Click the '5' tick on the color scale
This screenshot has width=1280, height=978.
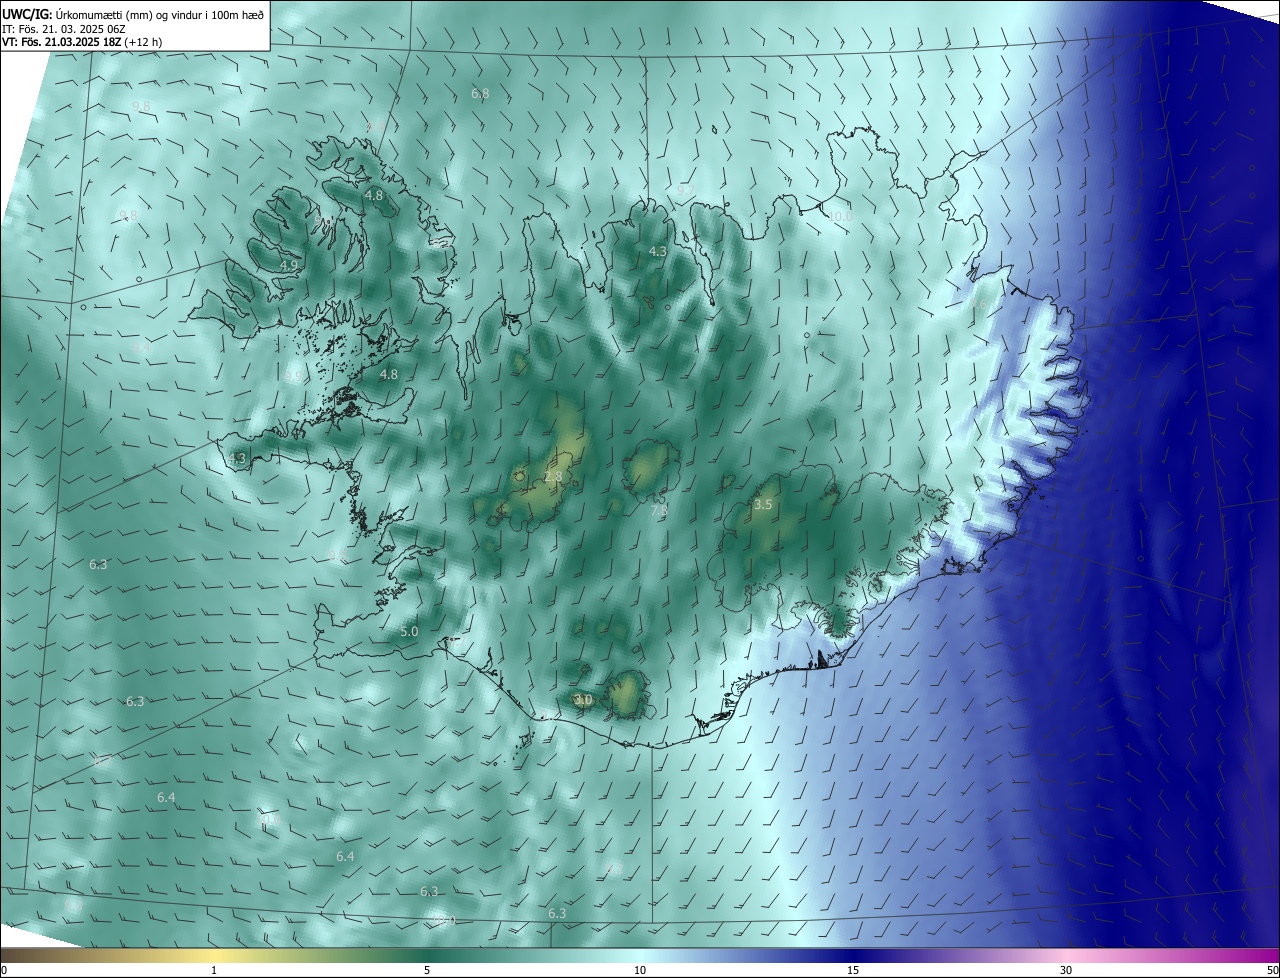pyautogui.click(x=427, y=971)
